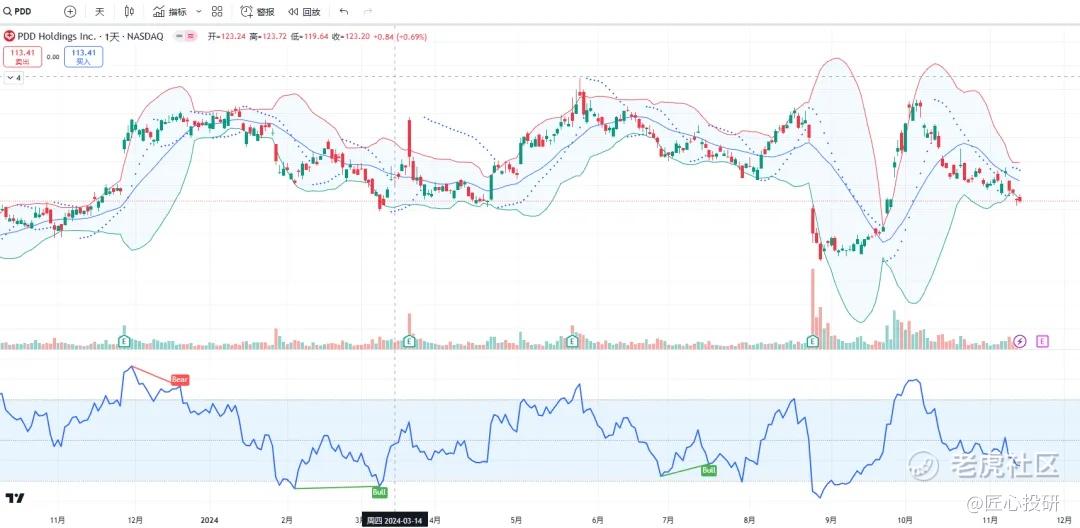Click the 收=123.20 close value
The height and width of the screenshot is (528, 1080).
(351, 36)
